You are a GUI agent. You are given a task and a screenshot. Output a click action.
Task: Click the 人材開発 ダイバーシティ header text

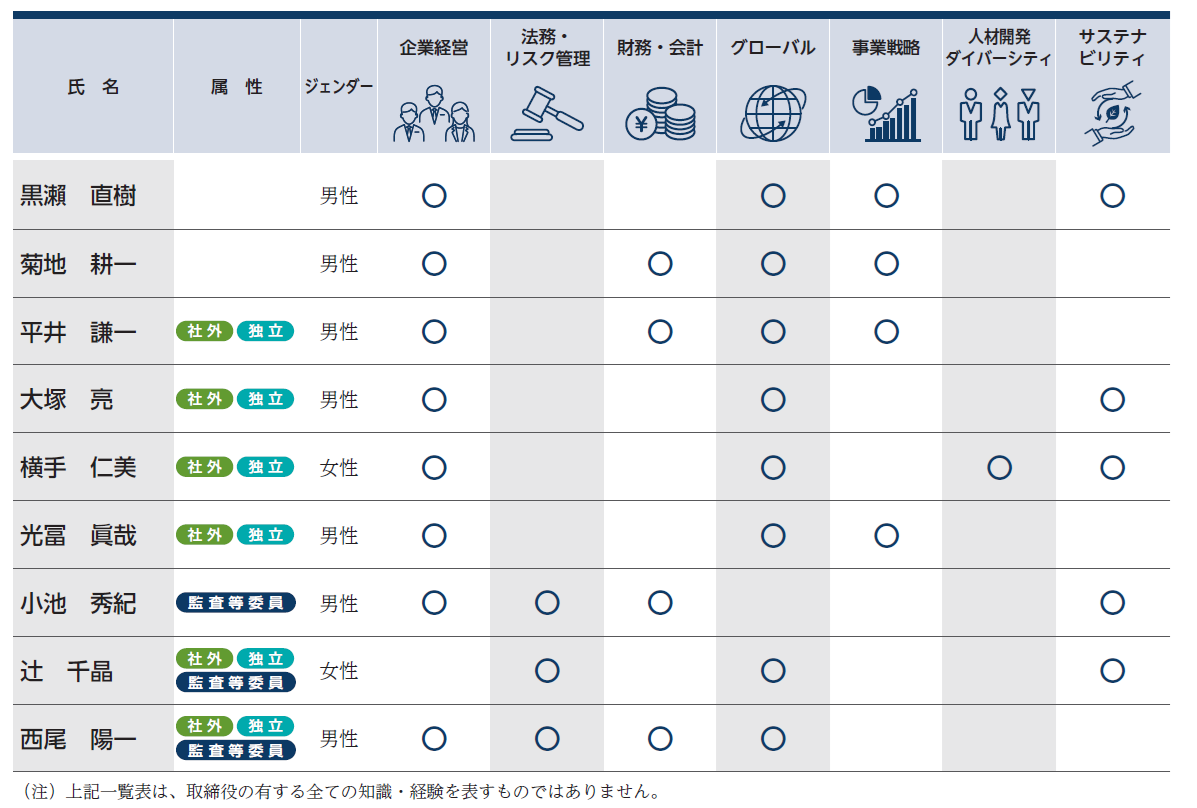[999, 47]
